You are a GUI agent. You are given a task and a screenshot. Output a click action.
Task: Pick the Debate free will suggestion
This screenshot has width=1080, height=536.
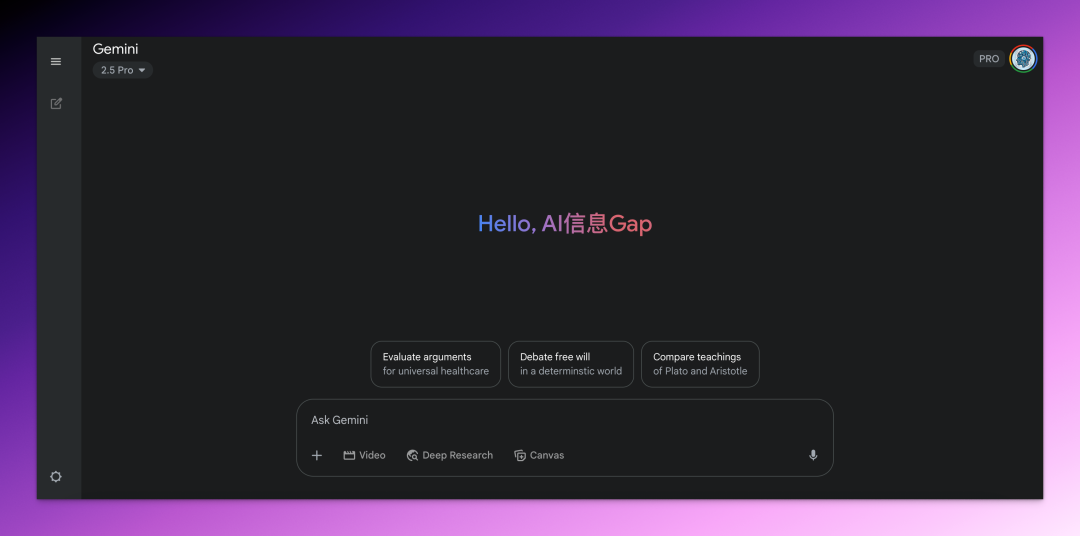click(570, 364)
